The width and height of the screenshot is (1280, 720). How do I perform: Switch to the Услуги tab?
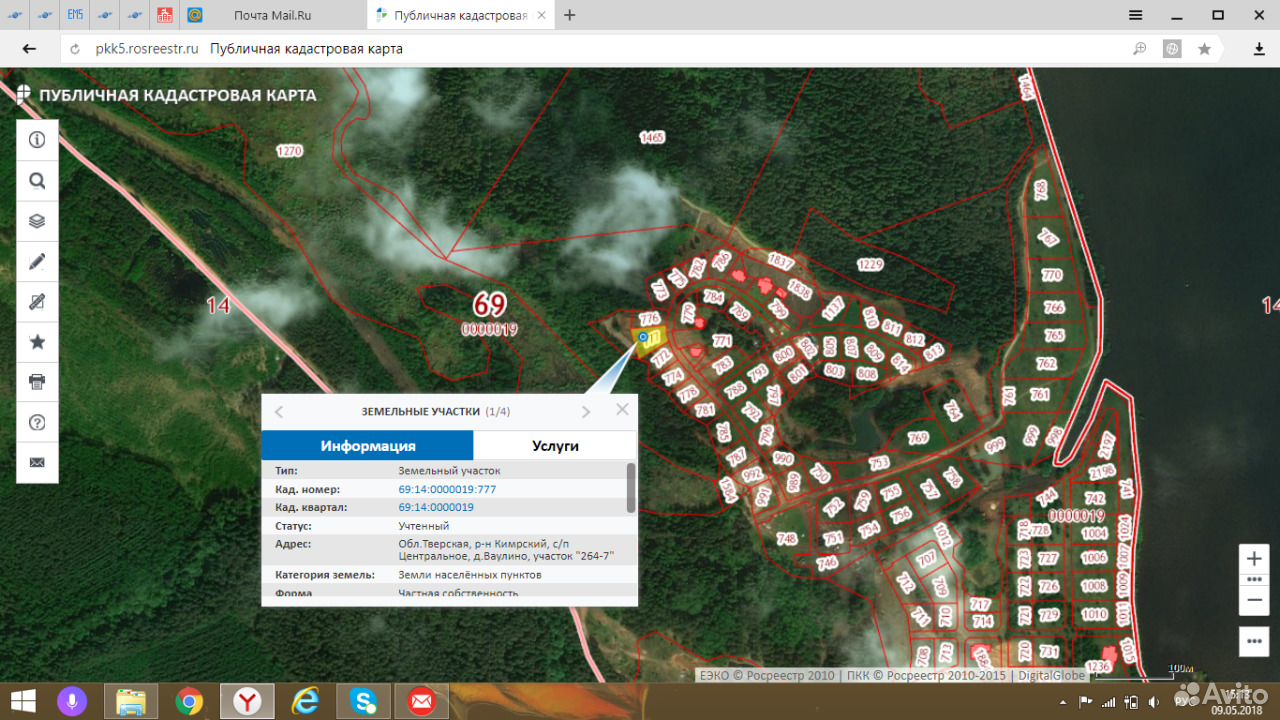pyautogui.click(x=555, y=446)
